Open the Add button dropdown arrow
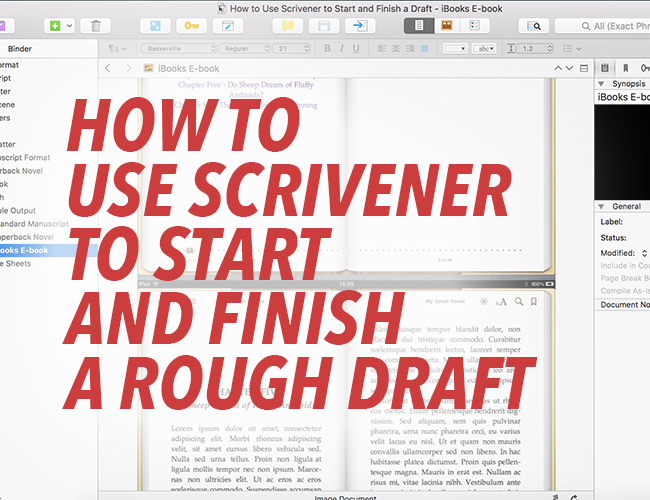650x500 pixels. 69,26
